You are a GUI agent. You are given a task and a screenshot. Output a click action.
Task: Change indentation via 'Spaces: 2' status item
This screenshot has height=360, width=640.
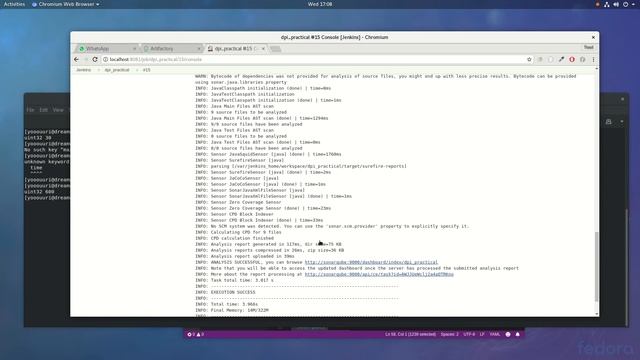(x=449, y=334)
